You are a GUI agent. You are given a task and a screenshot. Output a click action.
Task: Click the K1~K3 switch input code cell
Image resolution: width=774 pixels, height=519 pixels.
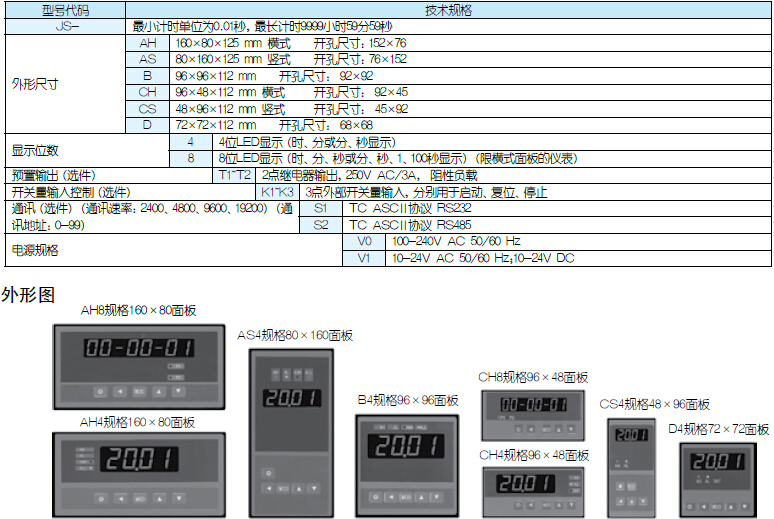pyautogui.click(x=277, y=192)
